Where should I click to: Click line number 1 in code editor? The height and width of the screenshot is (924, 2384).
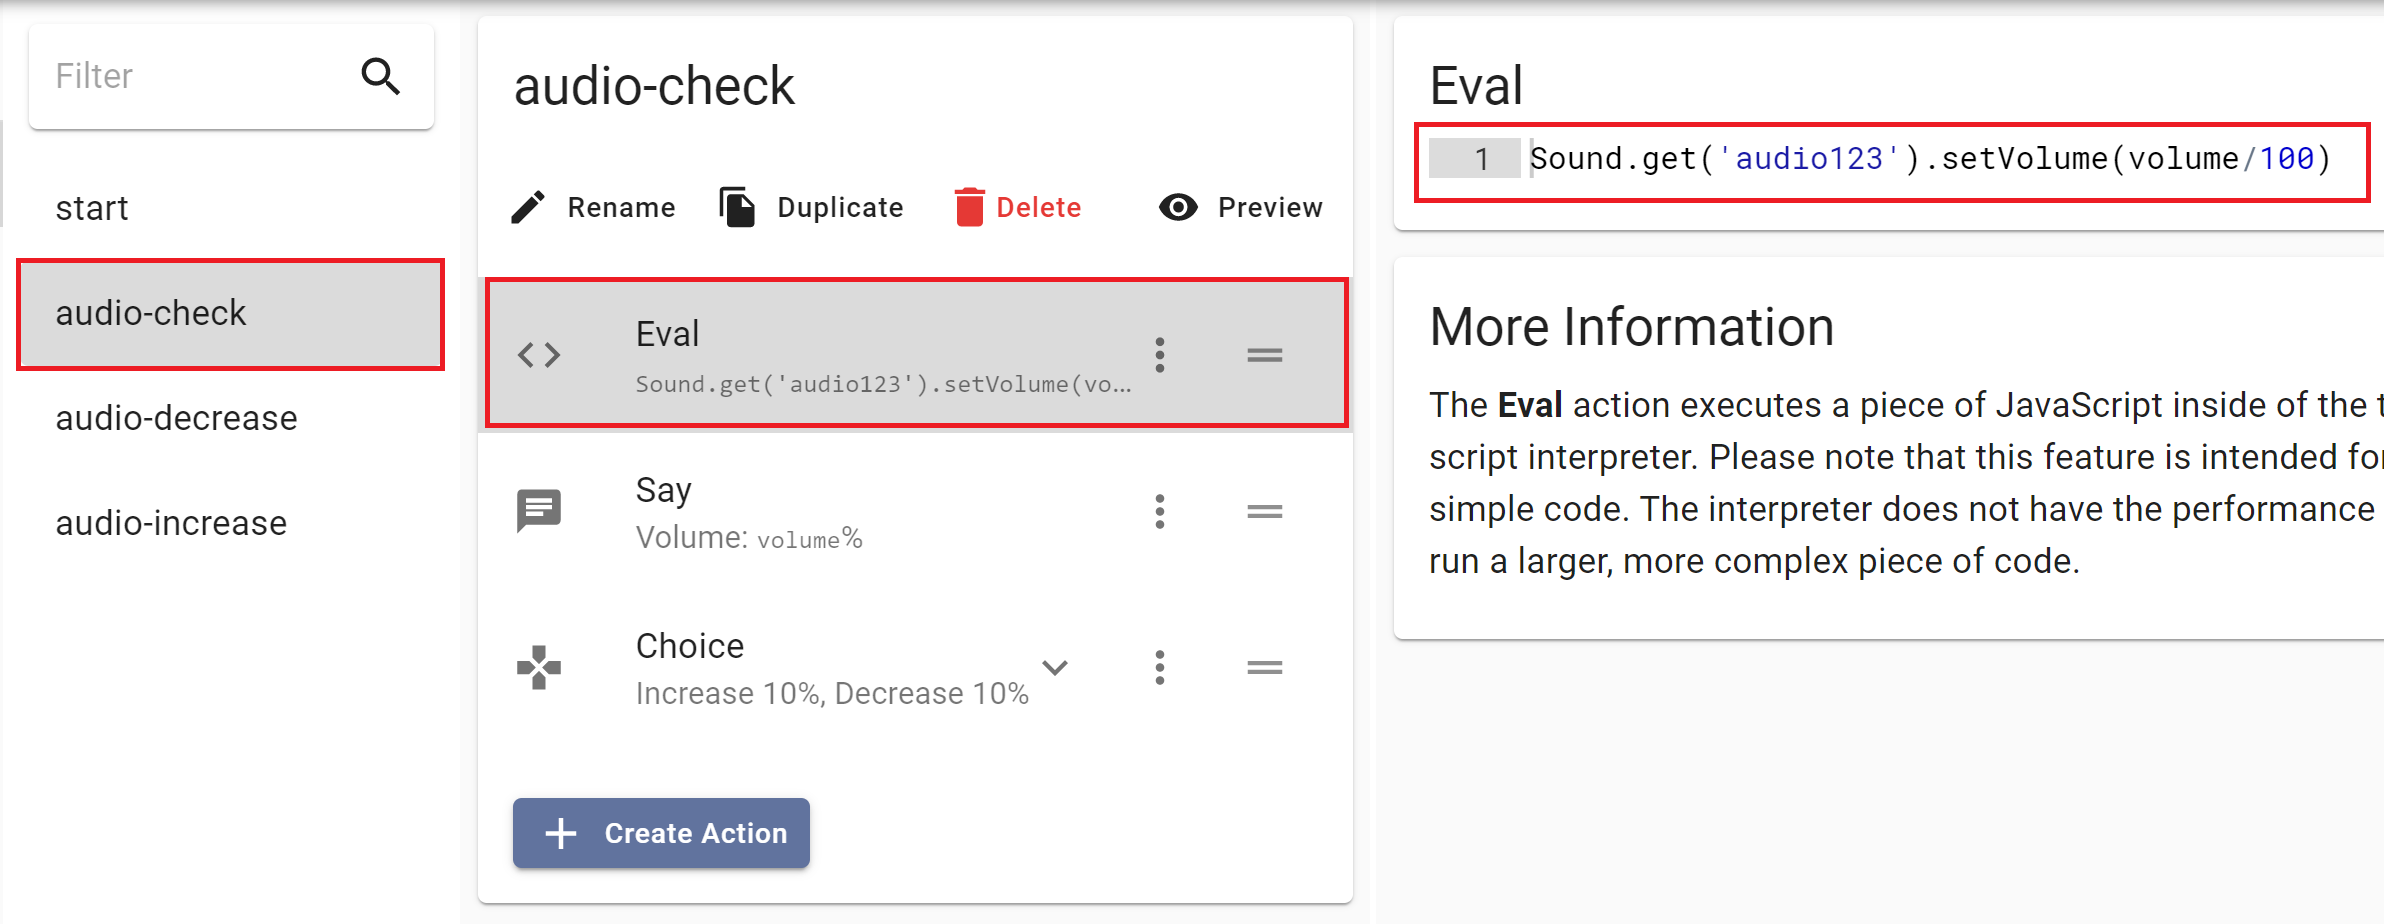click(1482, 159)
